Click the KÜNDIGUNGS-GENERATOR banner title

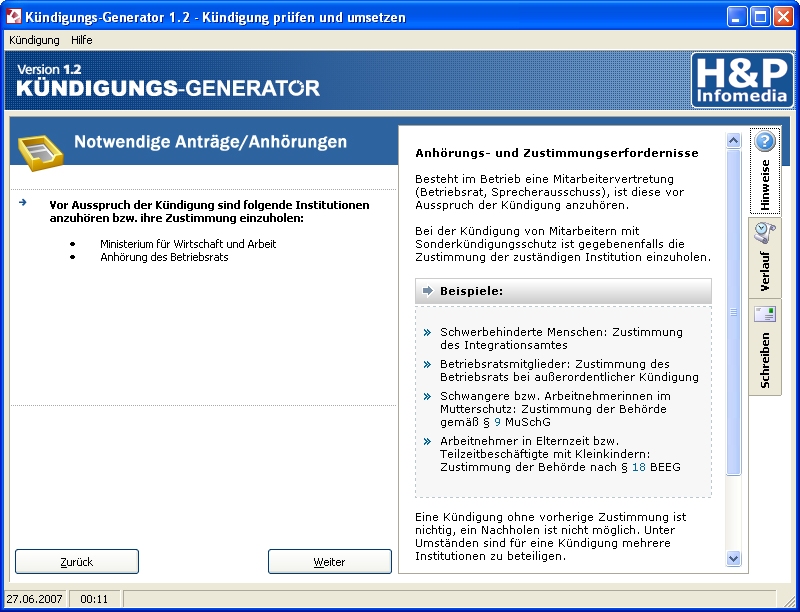point(168,88)
